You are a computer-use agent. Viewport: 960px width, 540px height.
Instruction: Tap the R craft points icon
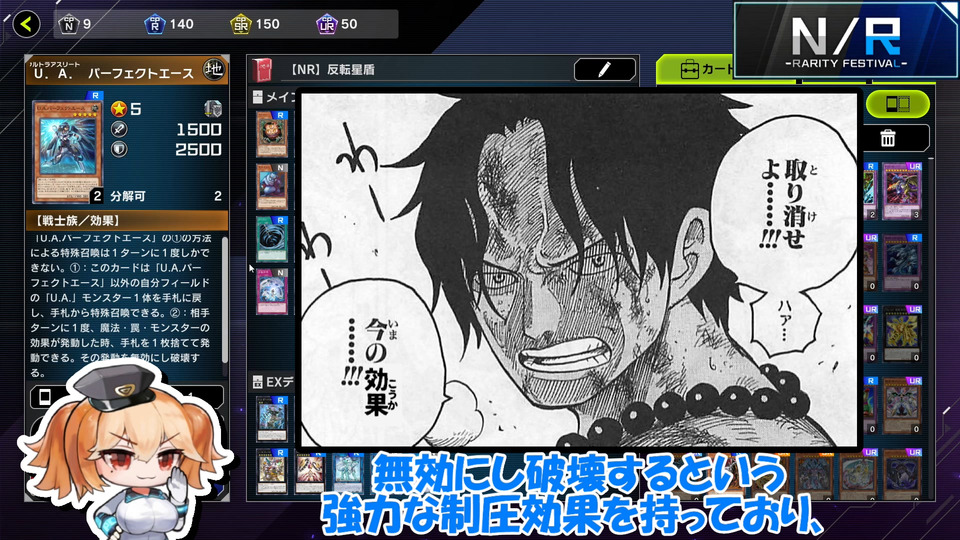click(154, 24)
